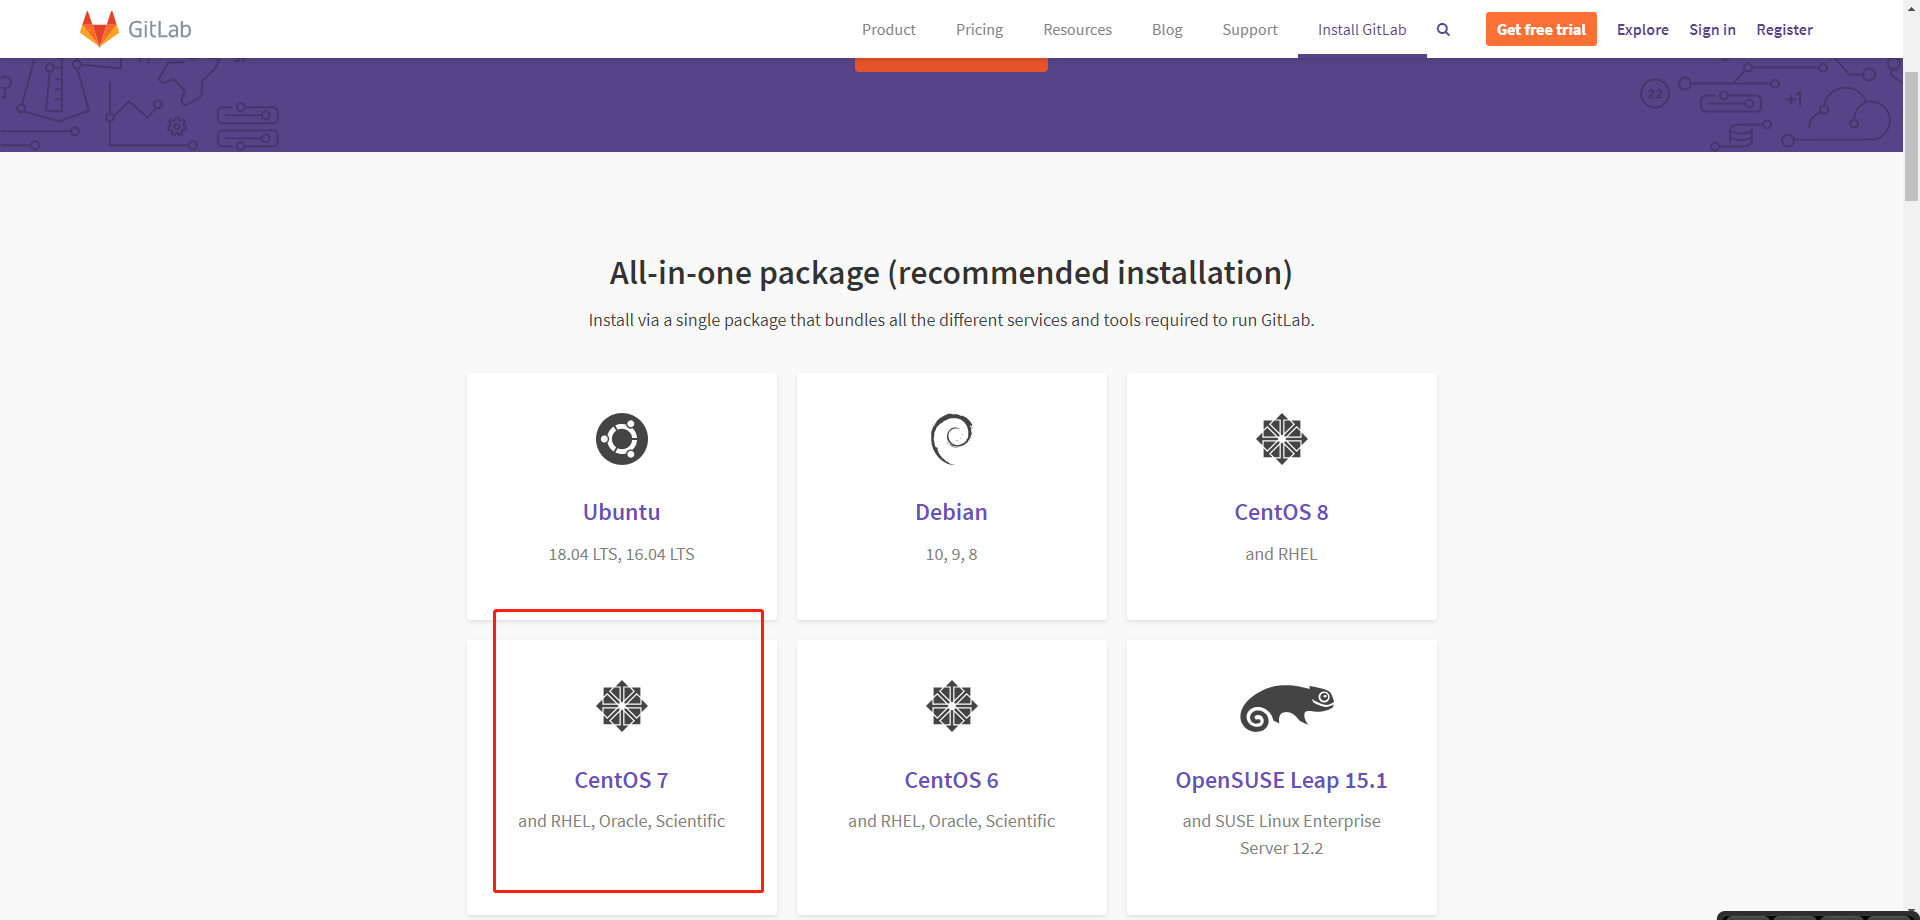Click the GitLab wordmark text

160,29
